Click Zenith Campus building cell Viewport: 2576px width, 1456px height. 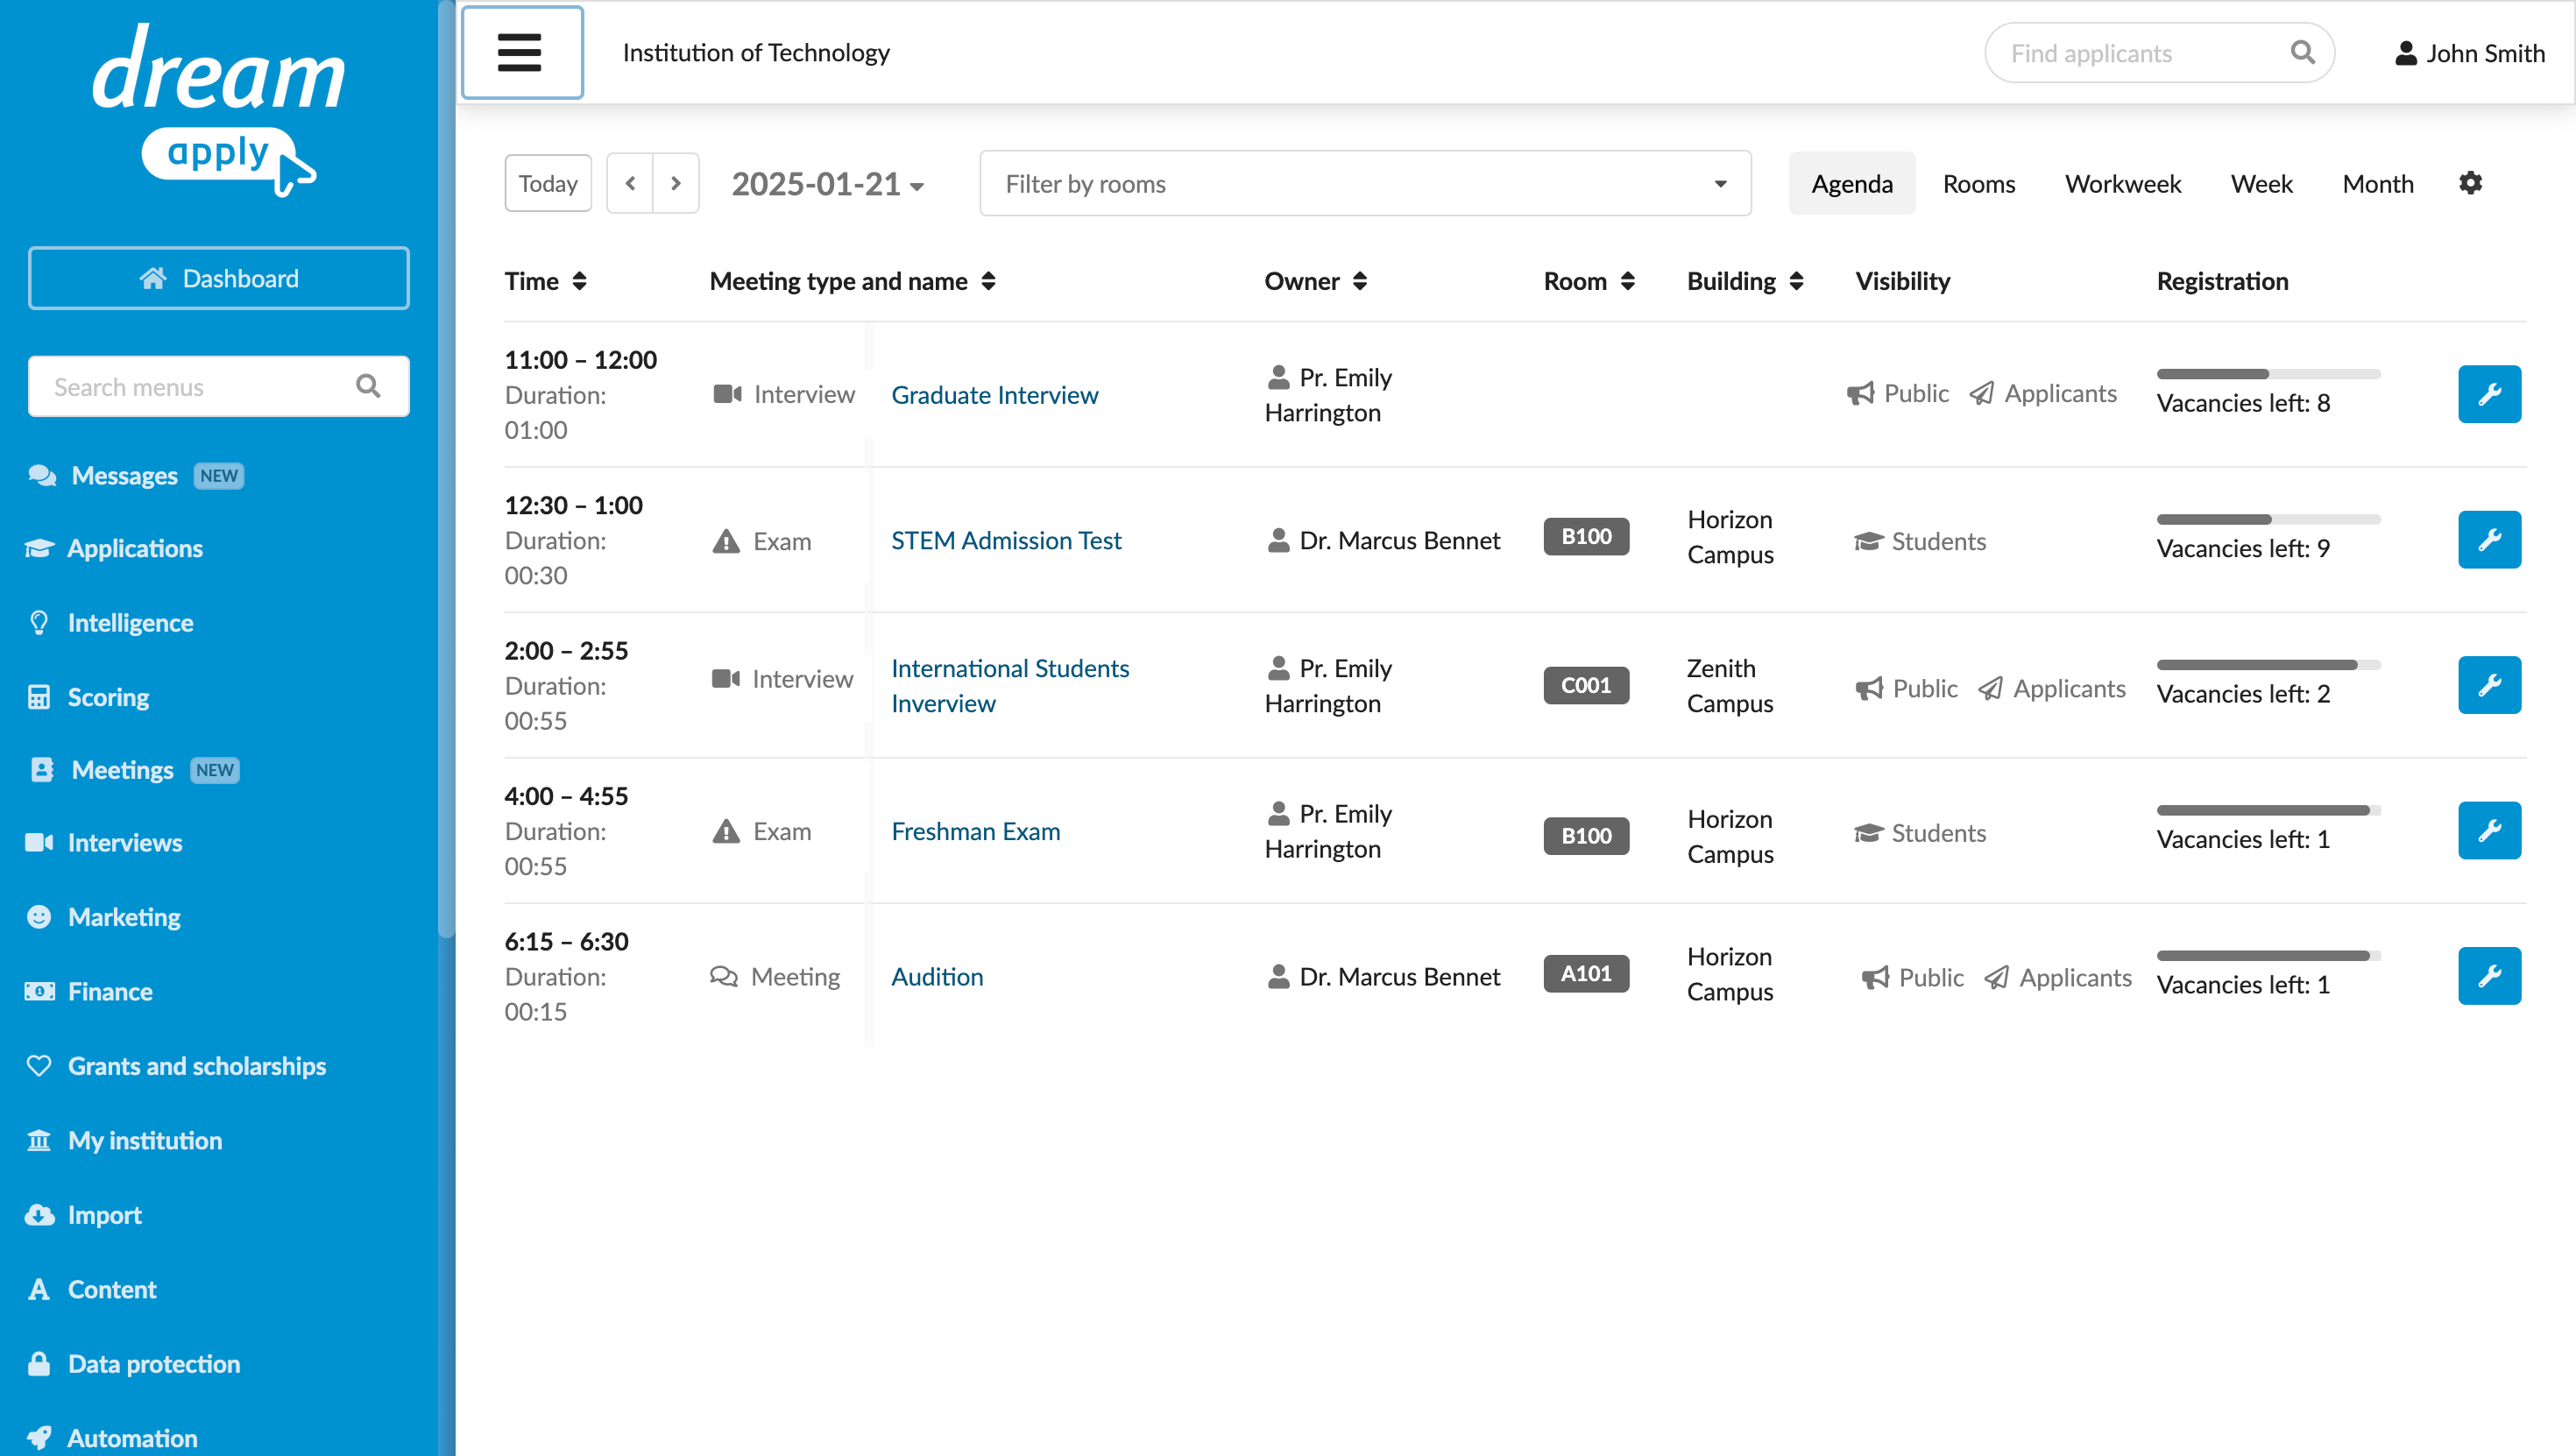point(1729,685)
